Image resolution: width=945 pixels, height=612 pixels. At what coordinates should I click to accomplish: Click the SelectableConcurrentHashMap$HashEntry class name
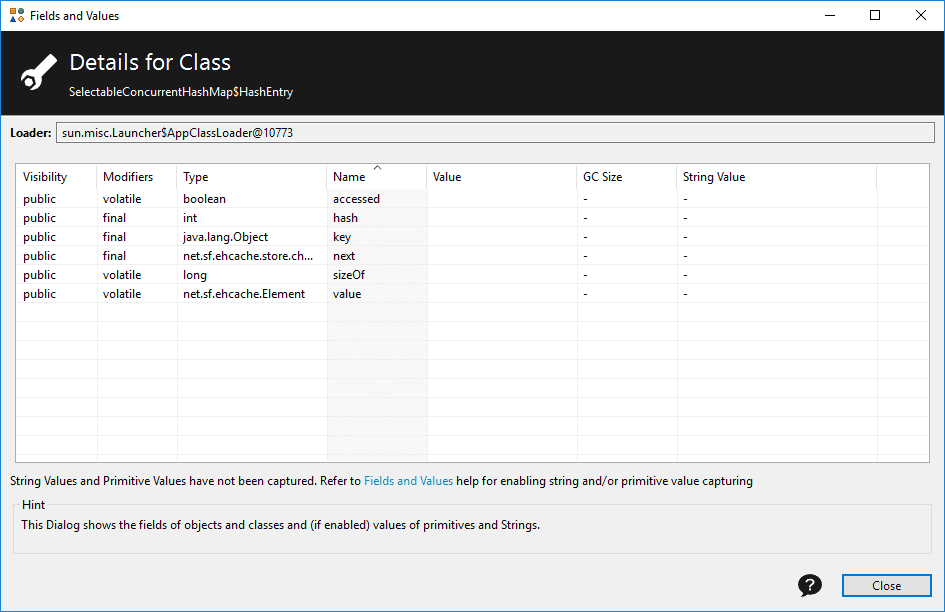tap(181, 92)
